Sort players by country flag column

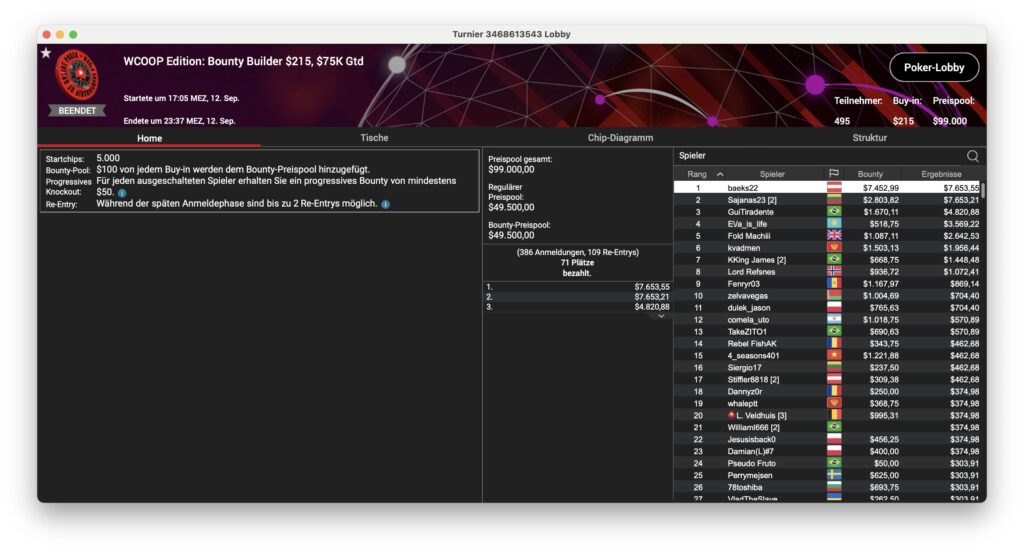(x=833, y=174)
